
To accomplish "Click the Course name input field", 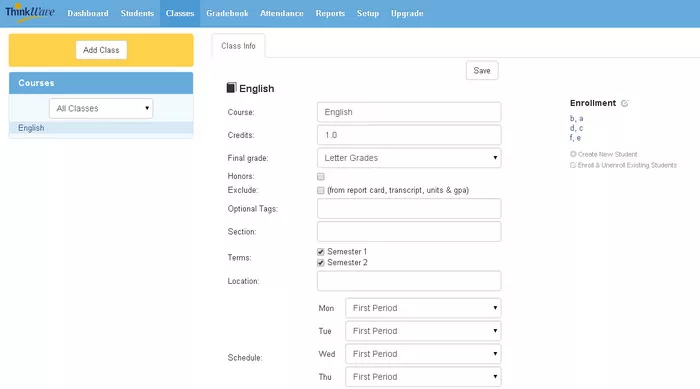I will pos(409,112).
